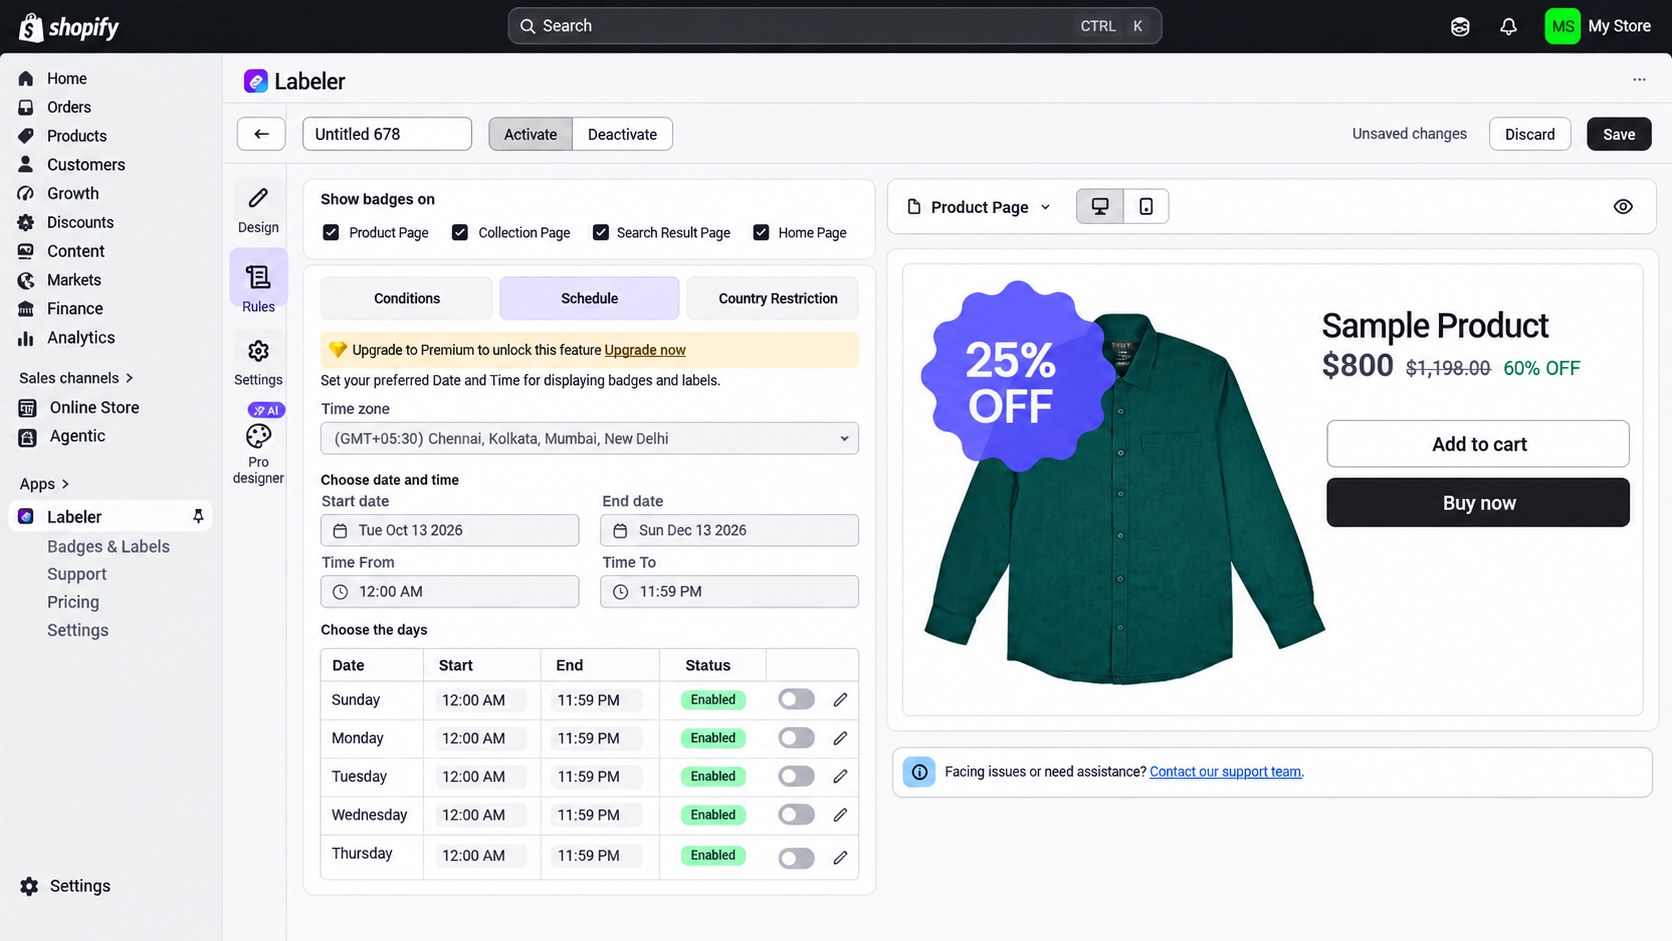Screen dimensions: 1672x941
Task: Uncheck the Search Result Page checkbox
Action: pos(601,233)
